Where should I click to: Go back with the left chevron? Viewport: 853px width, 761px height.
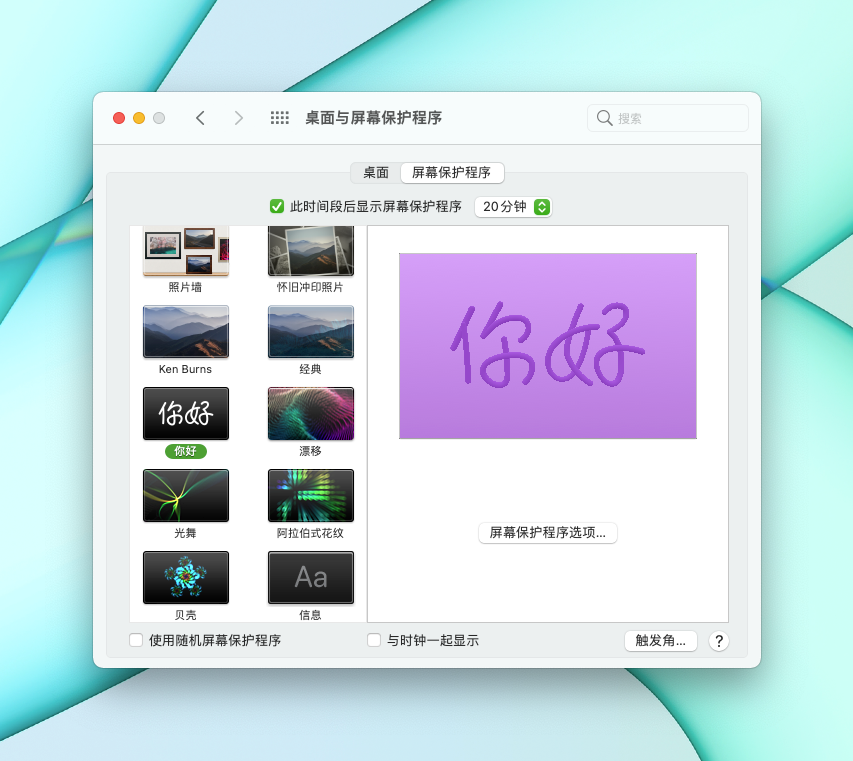pyautogui.click(x=200, y=118)
